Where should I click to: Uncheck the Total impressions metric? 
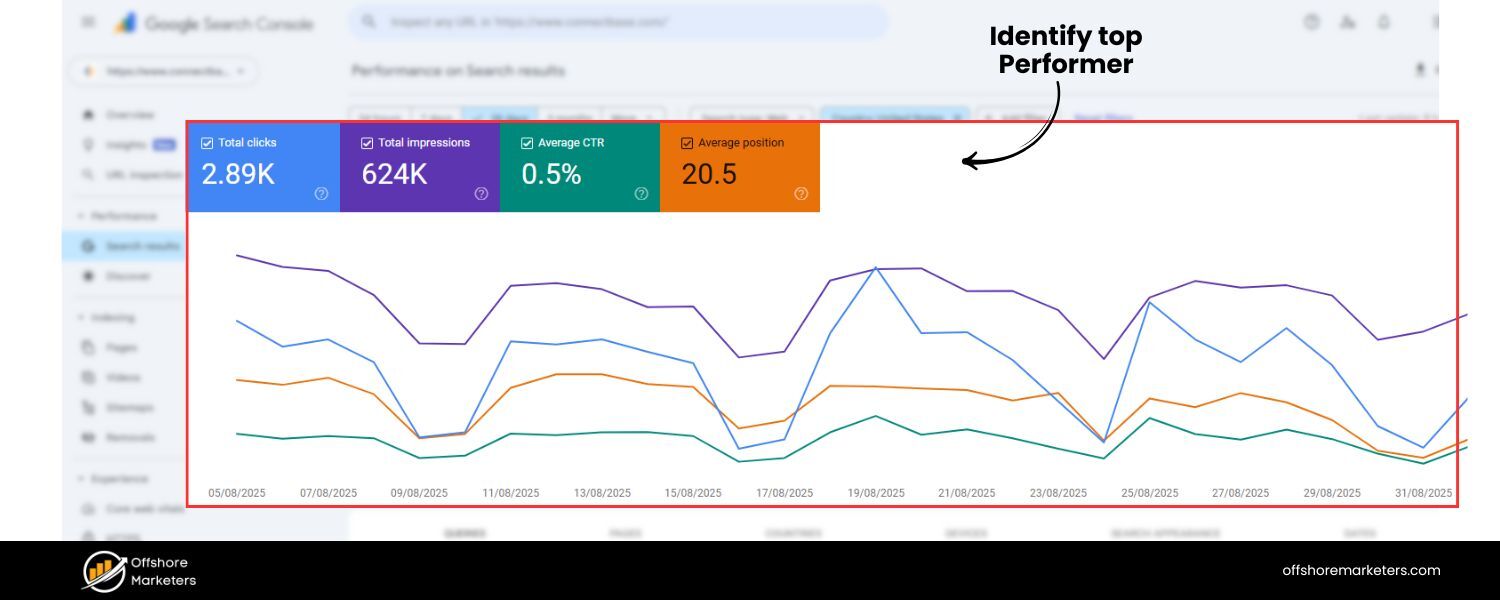[365, 143]
